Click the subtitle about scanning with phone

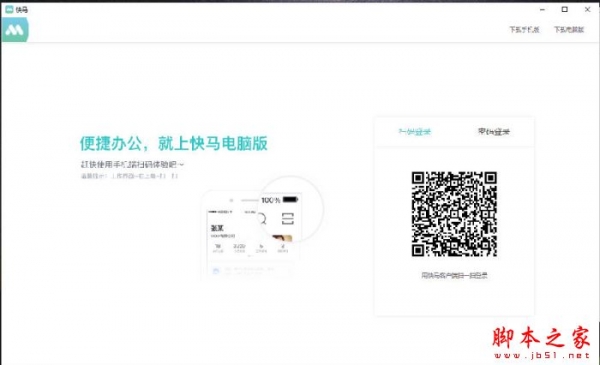tap(132, 164)
